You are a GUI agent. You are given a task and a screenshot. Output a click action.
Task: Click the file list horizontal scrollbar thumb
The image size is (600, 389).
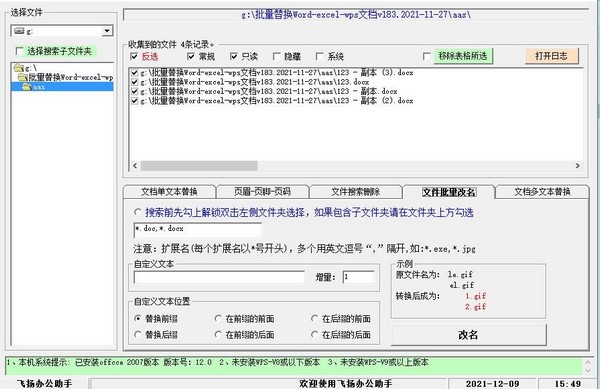pyautogui.click(x=199, y=166)
